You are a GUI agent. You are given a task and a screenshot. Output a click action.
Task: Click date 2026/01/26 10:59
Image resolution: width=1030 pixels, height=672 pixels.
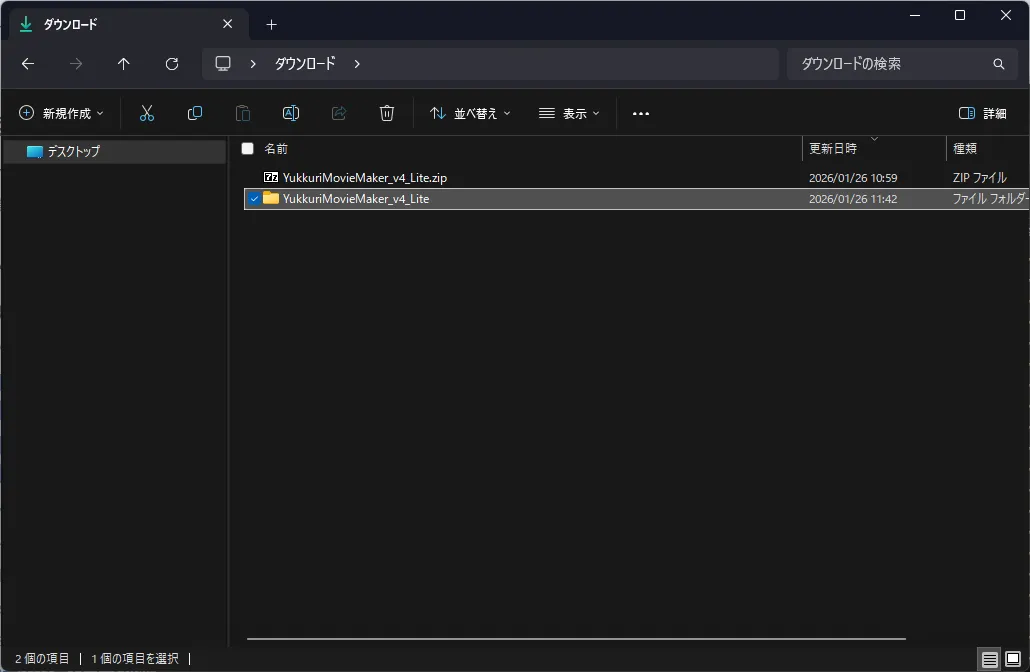point(853,178)
